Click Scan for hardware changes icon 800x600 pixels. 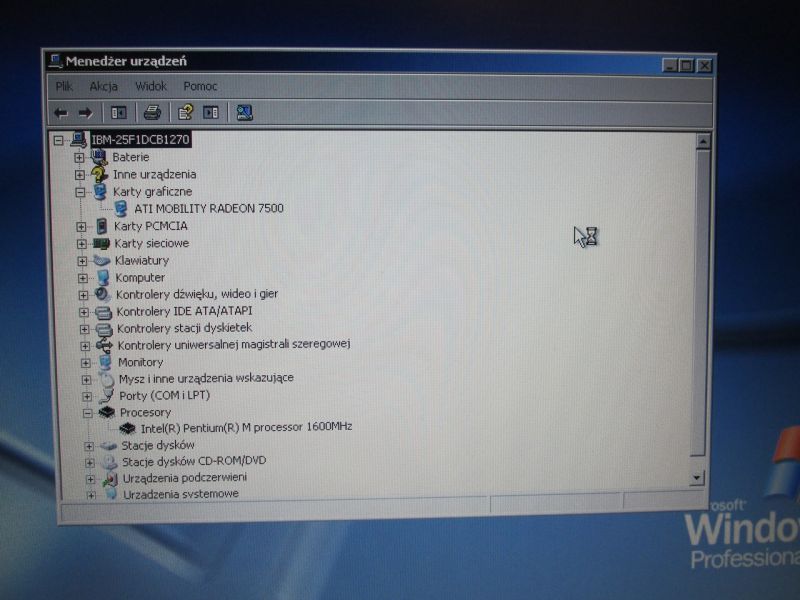coord(244,113)
